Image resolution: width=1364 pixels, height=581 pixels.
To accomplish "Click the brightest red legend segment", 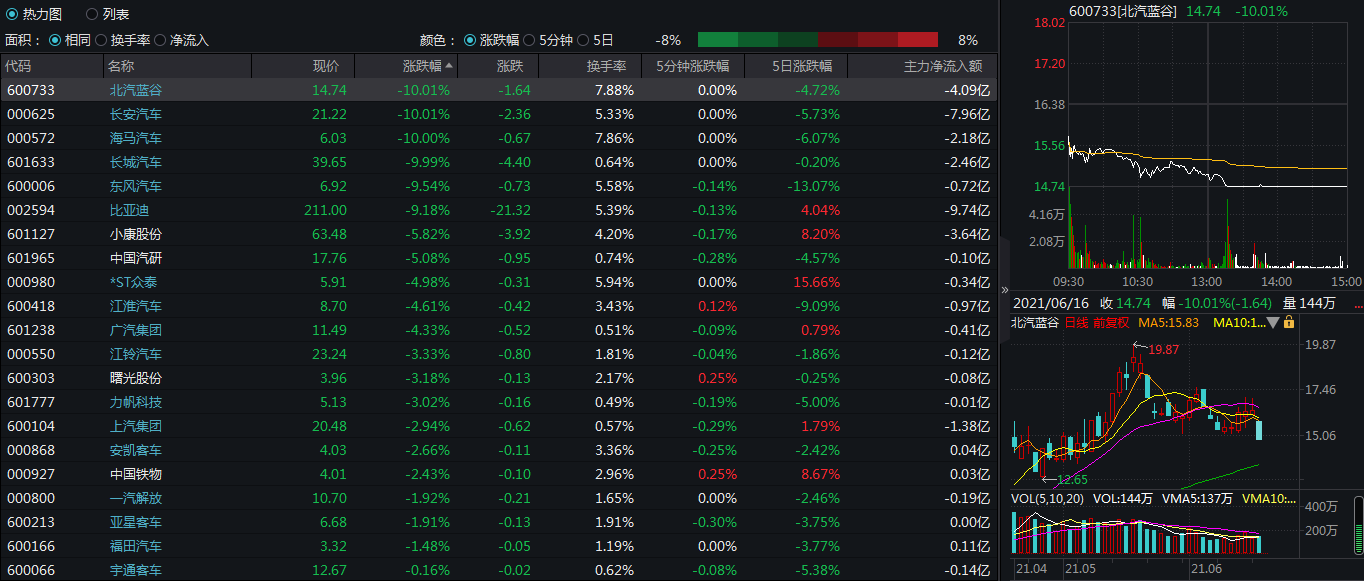I will pyautogui.click(x=918, y=40).
